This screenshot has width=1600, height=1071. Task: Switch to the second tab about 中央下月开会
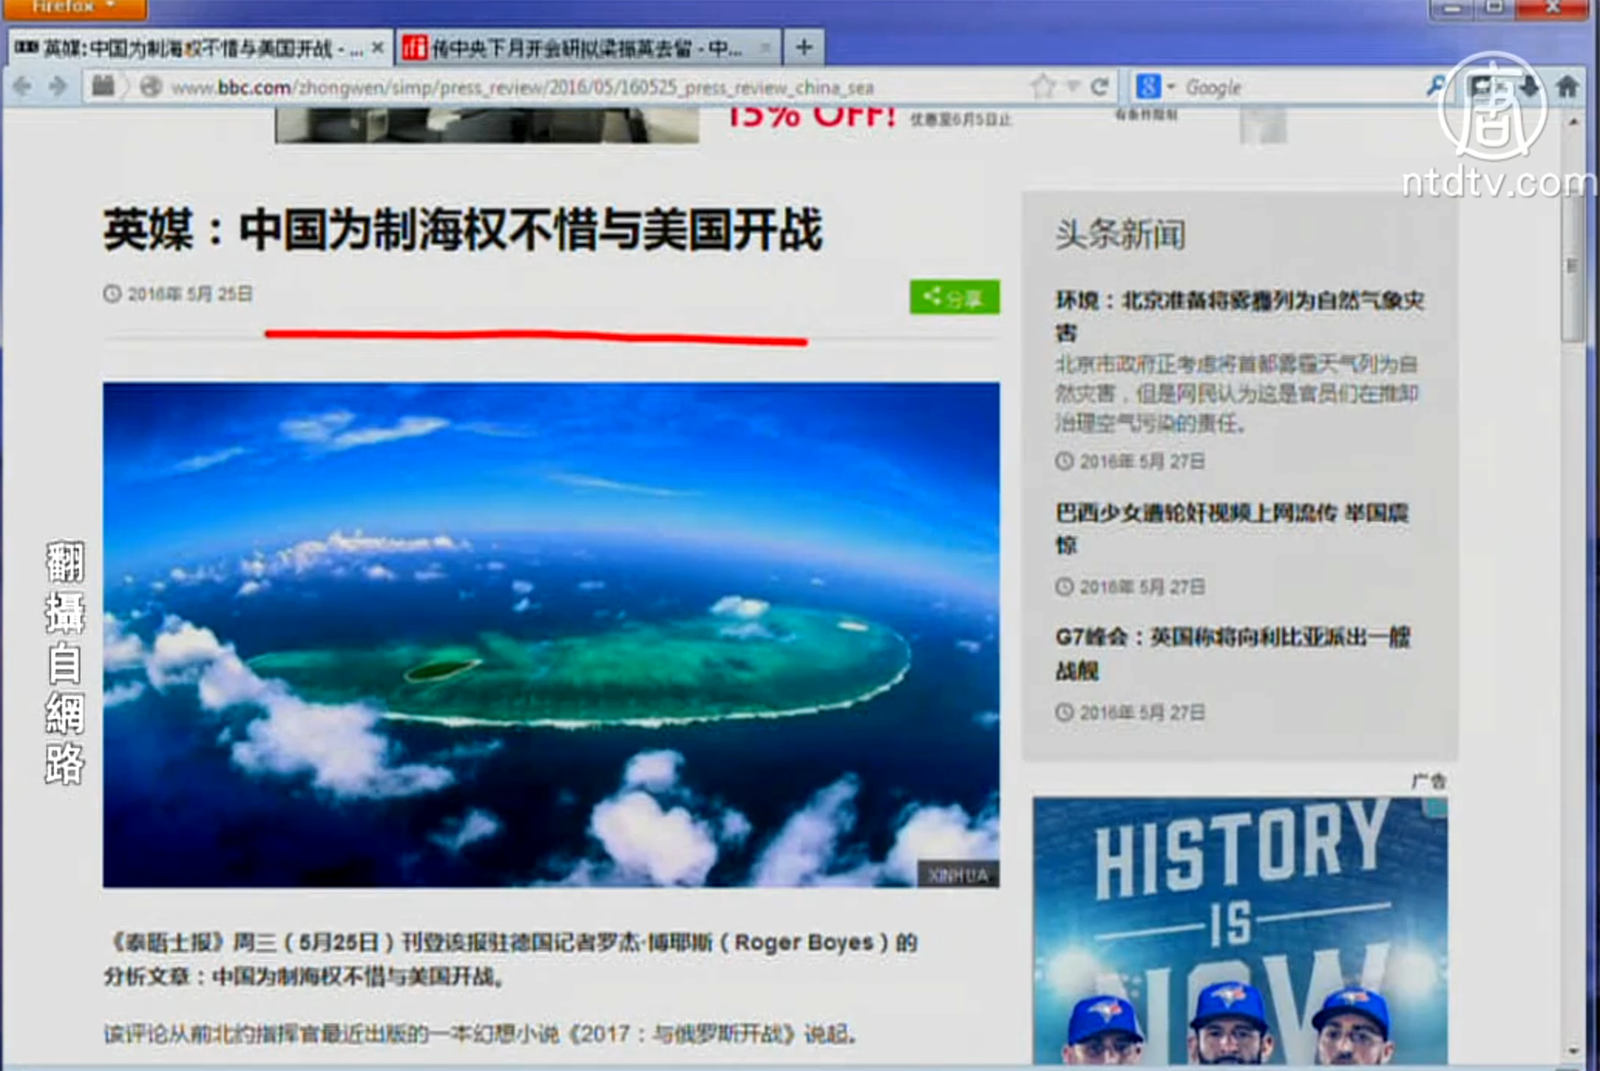585,47
